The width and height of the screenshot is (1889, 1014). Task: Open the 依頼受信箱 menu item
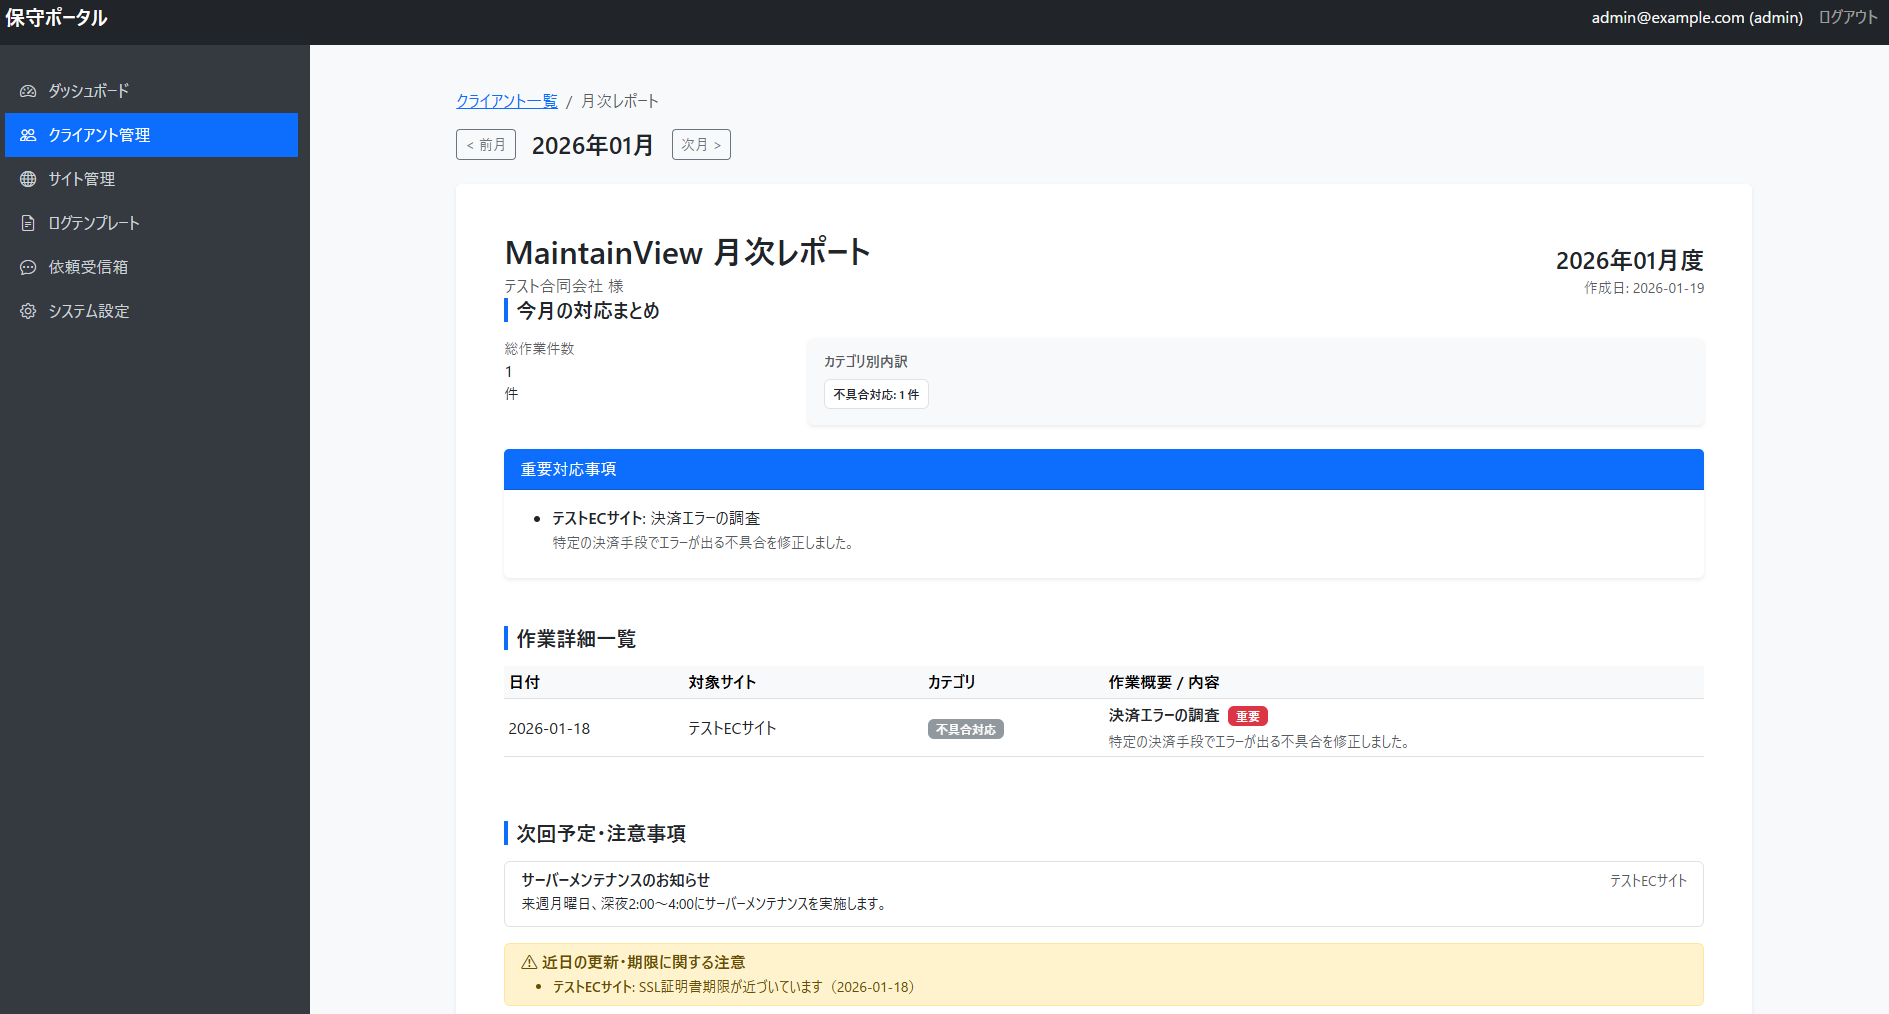pos(88,267)
